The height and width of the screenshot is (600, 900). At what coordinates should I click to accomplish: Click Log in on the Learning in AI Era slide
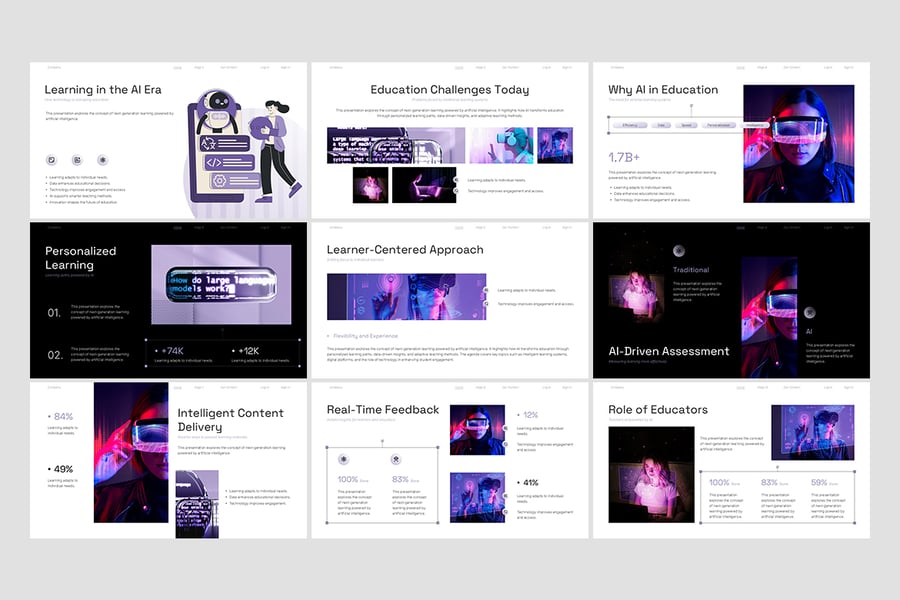coord(265,68)
